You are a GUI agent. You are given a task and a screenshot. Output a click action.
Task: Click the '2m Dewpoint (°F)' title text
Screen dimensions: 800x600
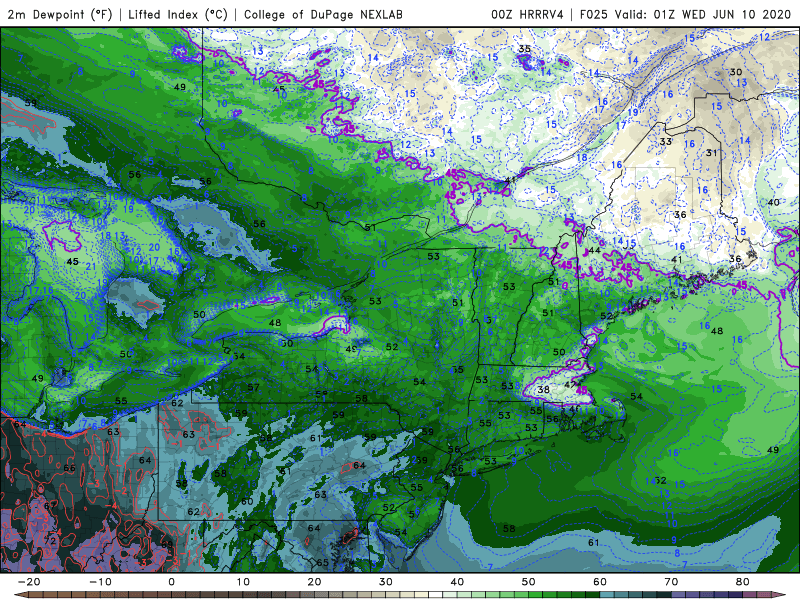click(x=60, y=14)
